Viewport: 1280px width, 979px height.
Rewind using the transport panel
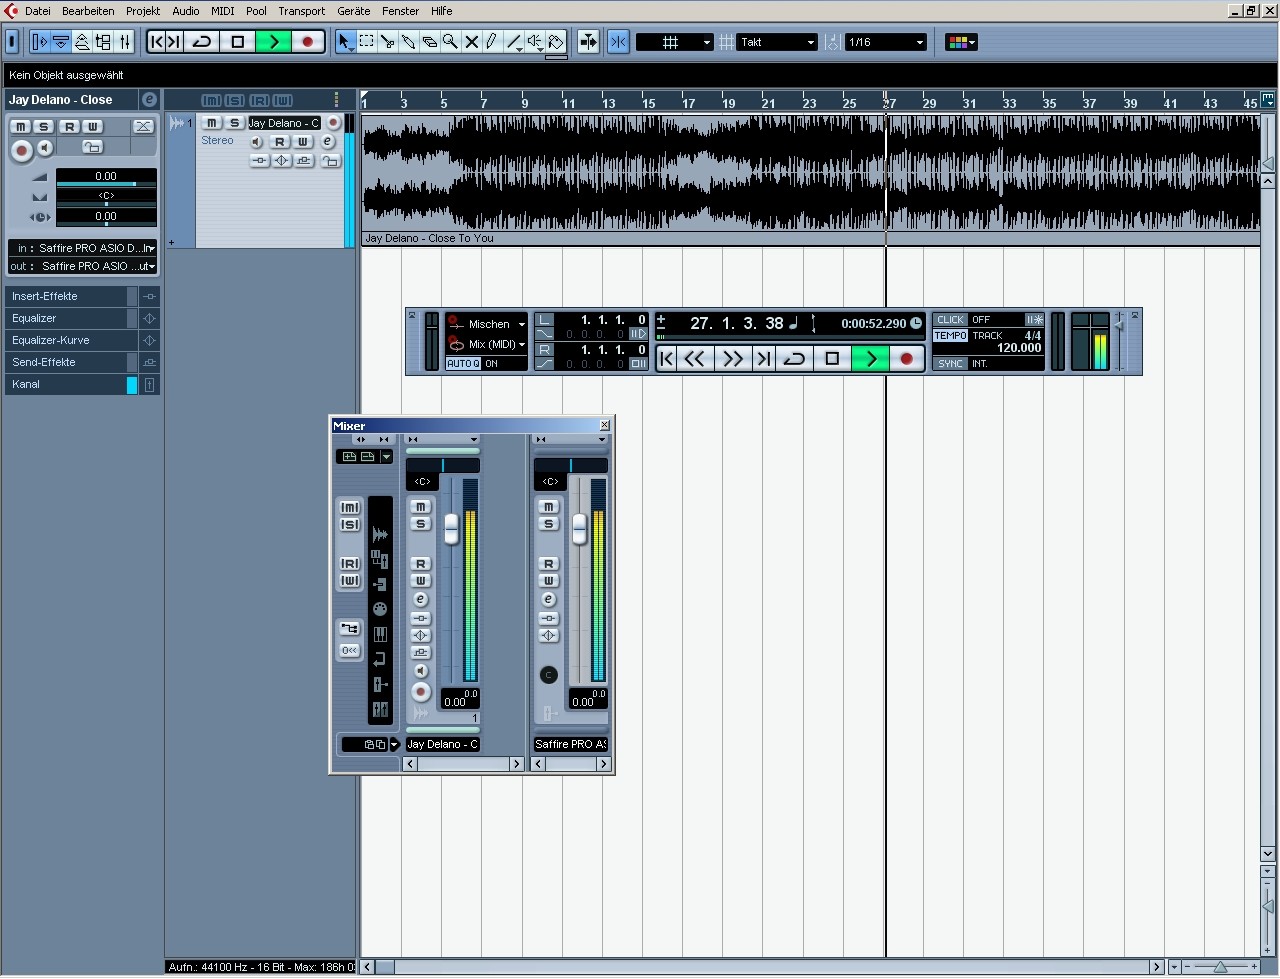point(695,358)
